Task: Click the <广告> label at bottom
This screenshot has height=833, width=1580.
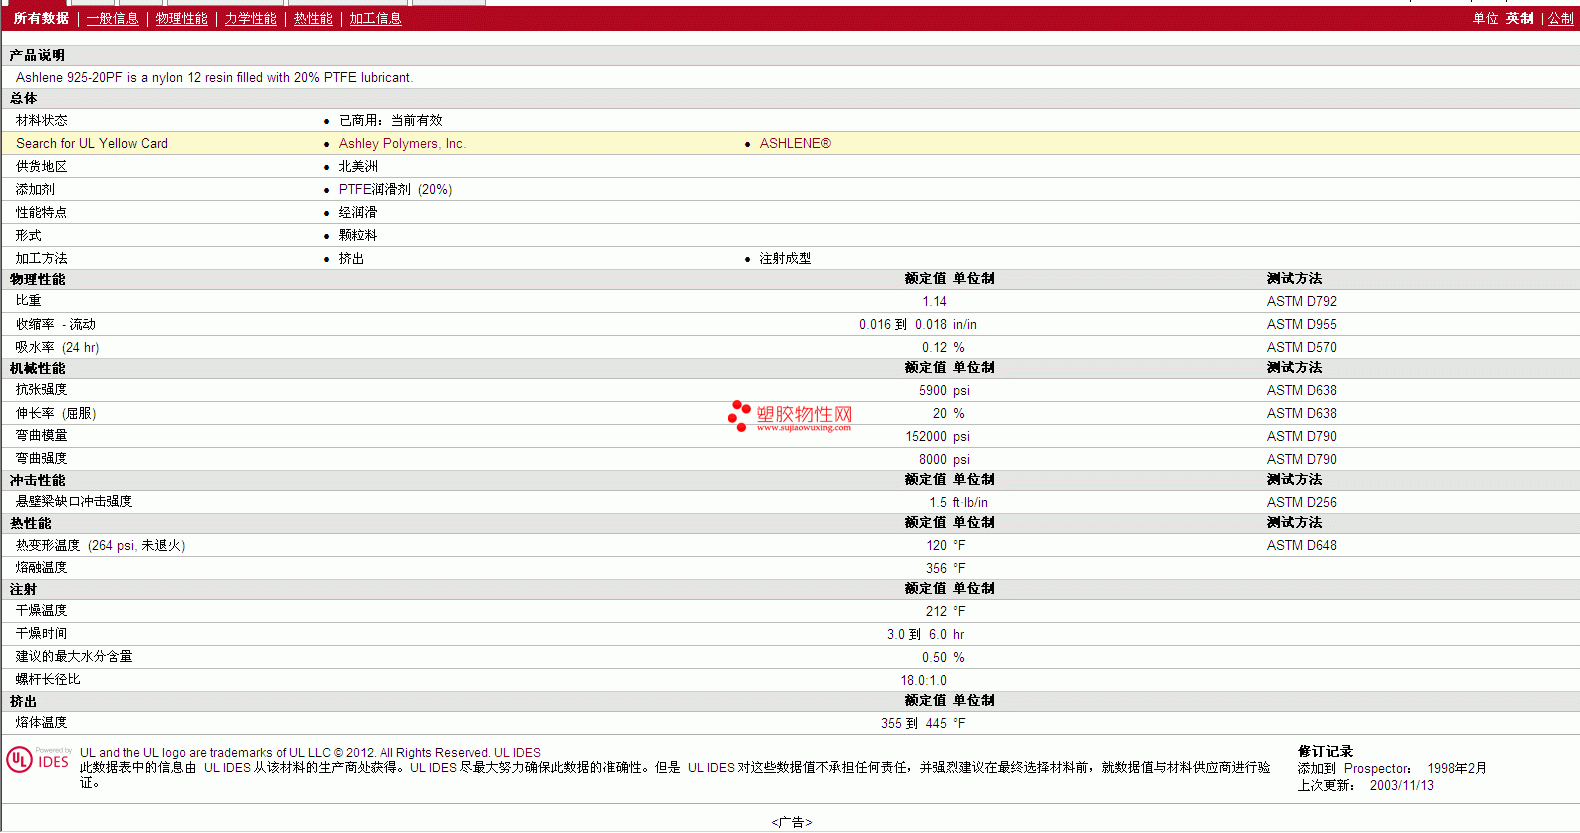Action: point(791,823)
